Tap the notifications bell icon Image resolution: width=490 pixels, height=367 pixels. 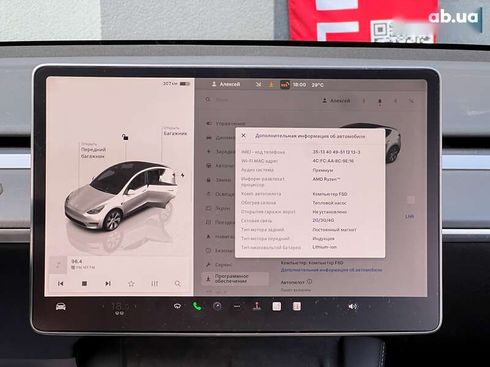click(380, 101)
